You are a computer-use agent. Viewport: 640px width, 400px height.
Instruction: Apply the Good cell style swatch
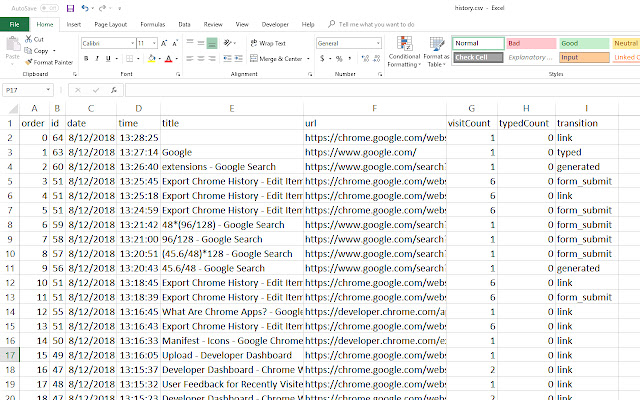[580, 44]
